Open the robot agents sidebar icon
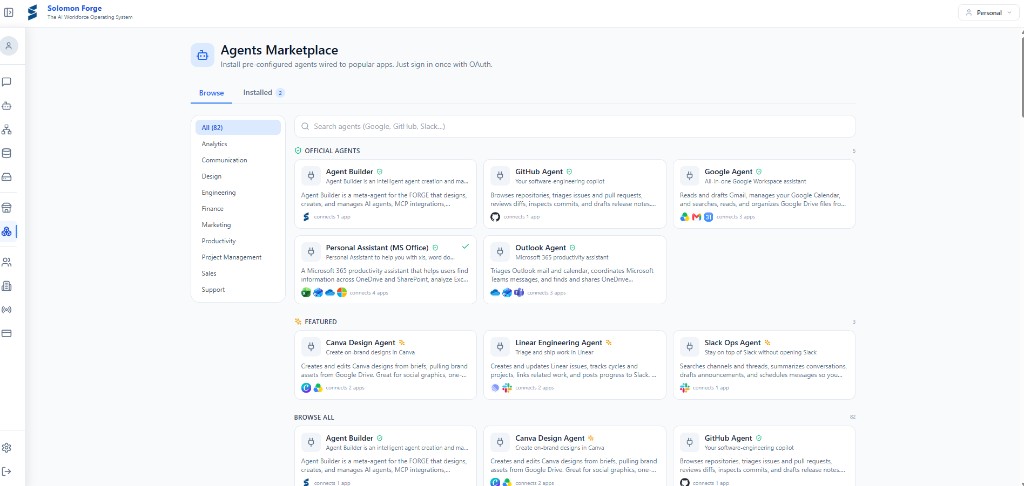Image resolution: width=1024 pixels, height=486 pixels. pyautogui.click(x=7, y=106)
